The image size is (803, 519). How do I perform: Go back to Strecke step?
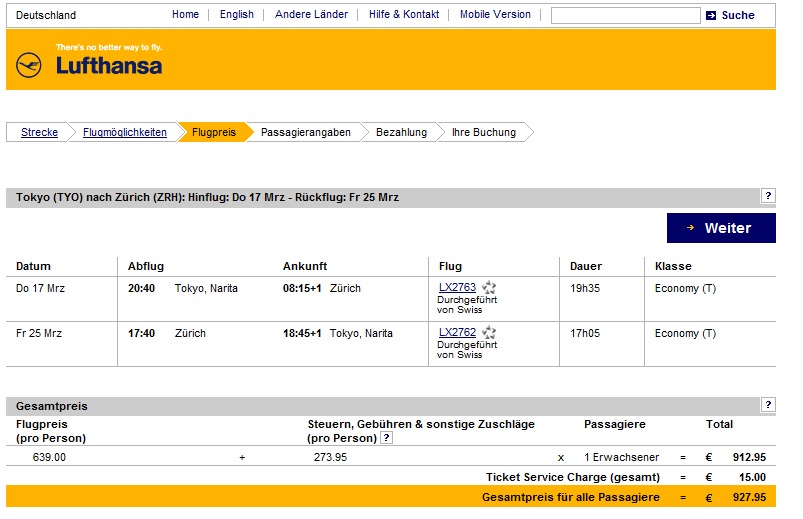pyautogui.click(x=39, y=132)
